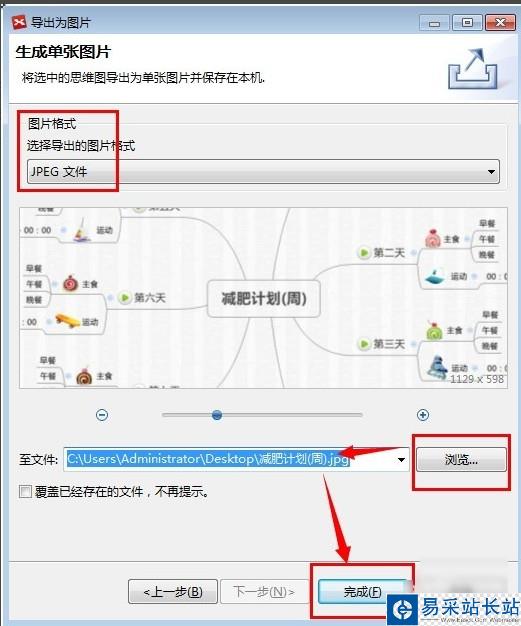Click the roller skate icon in preview

[x=437, y=366]
